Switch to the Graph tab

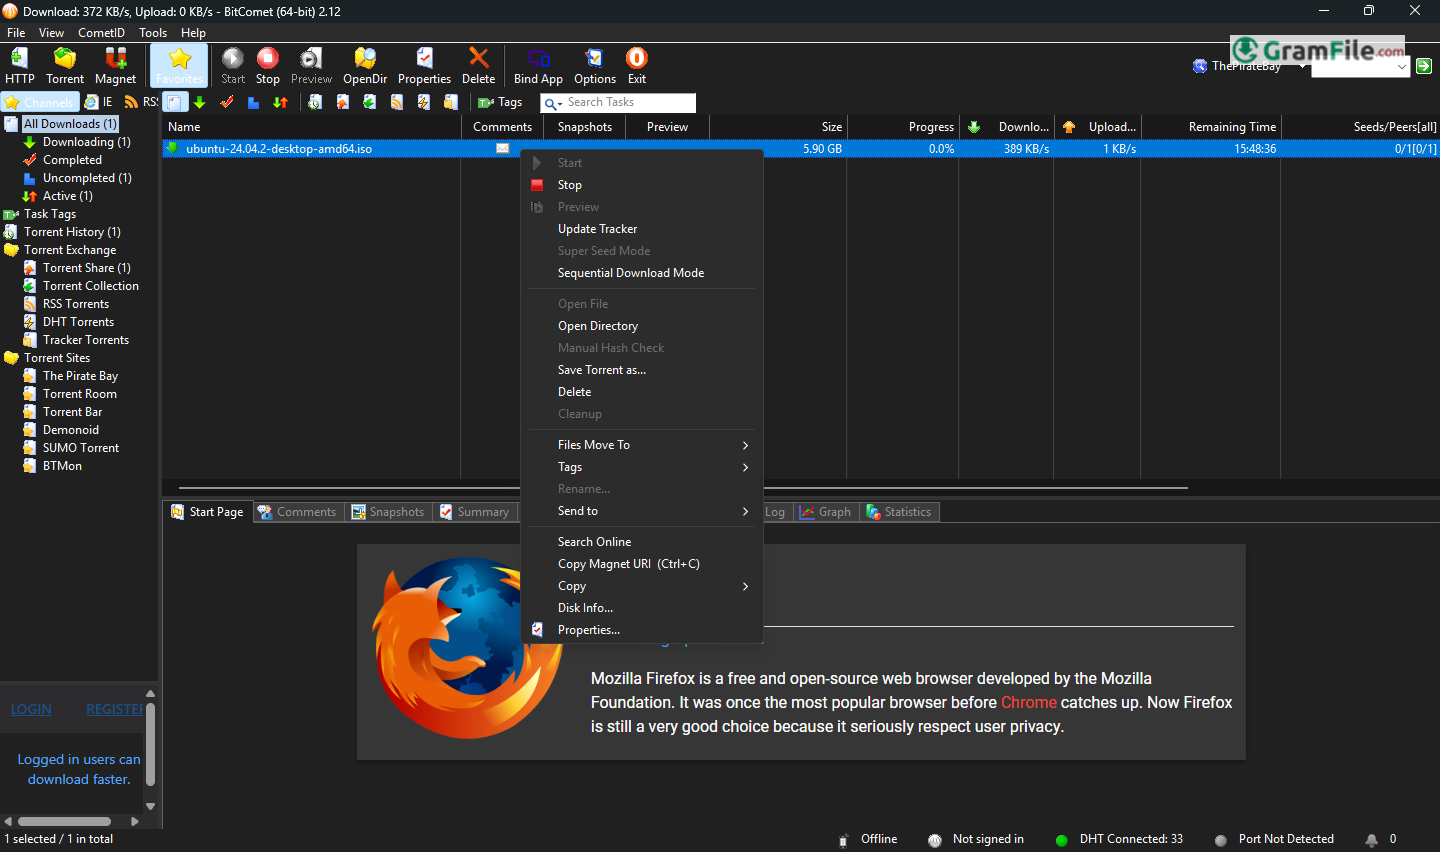tap(825, 512)
